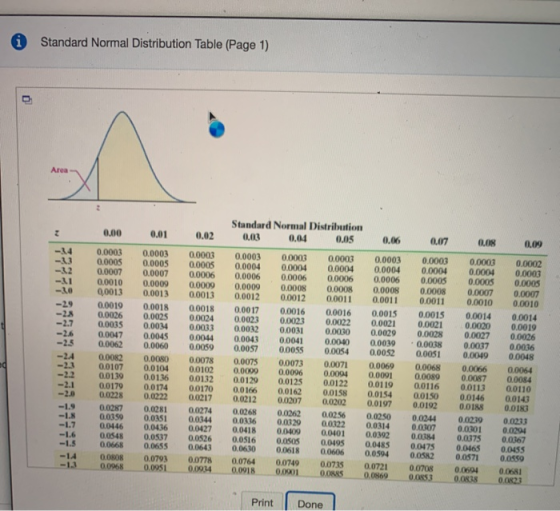The image size is (560, 511).
Task: Click the 0.01 column header
Action: pyautogui.click(x=159, y=234)
